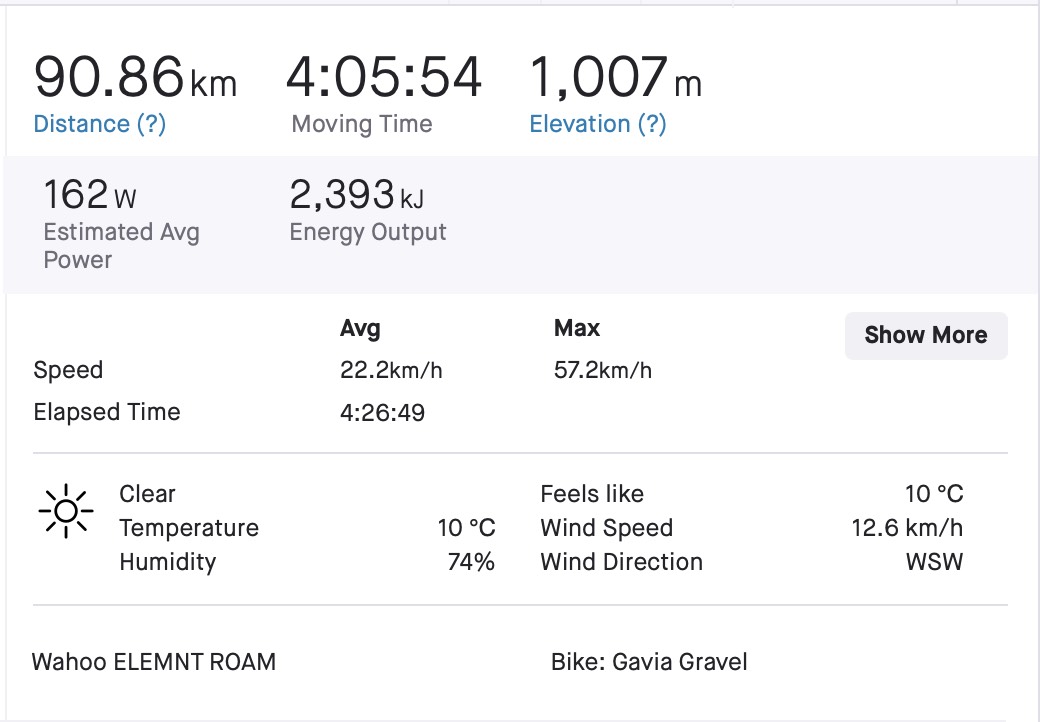Expand stats with Show More button
This screenshot has width=1040, height=722.
(x=926, y=335)
